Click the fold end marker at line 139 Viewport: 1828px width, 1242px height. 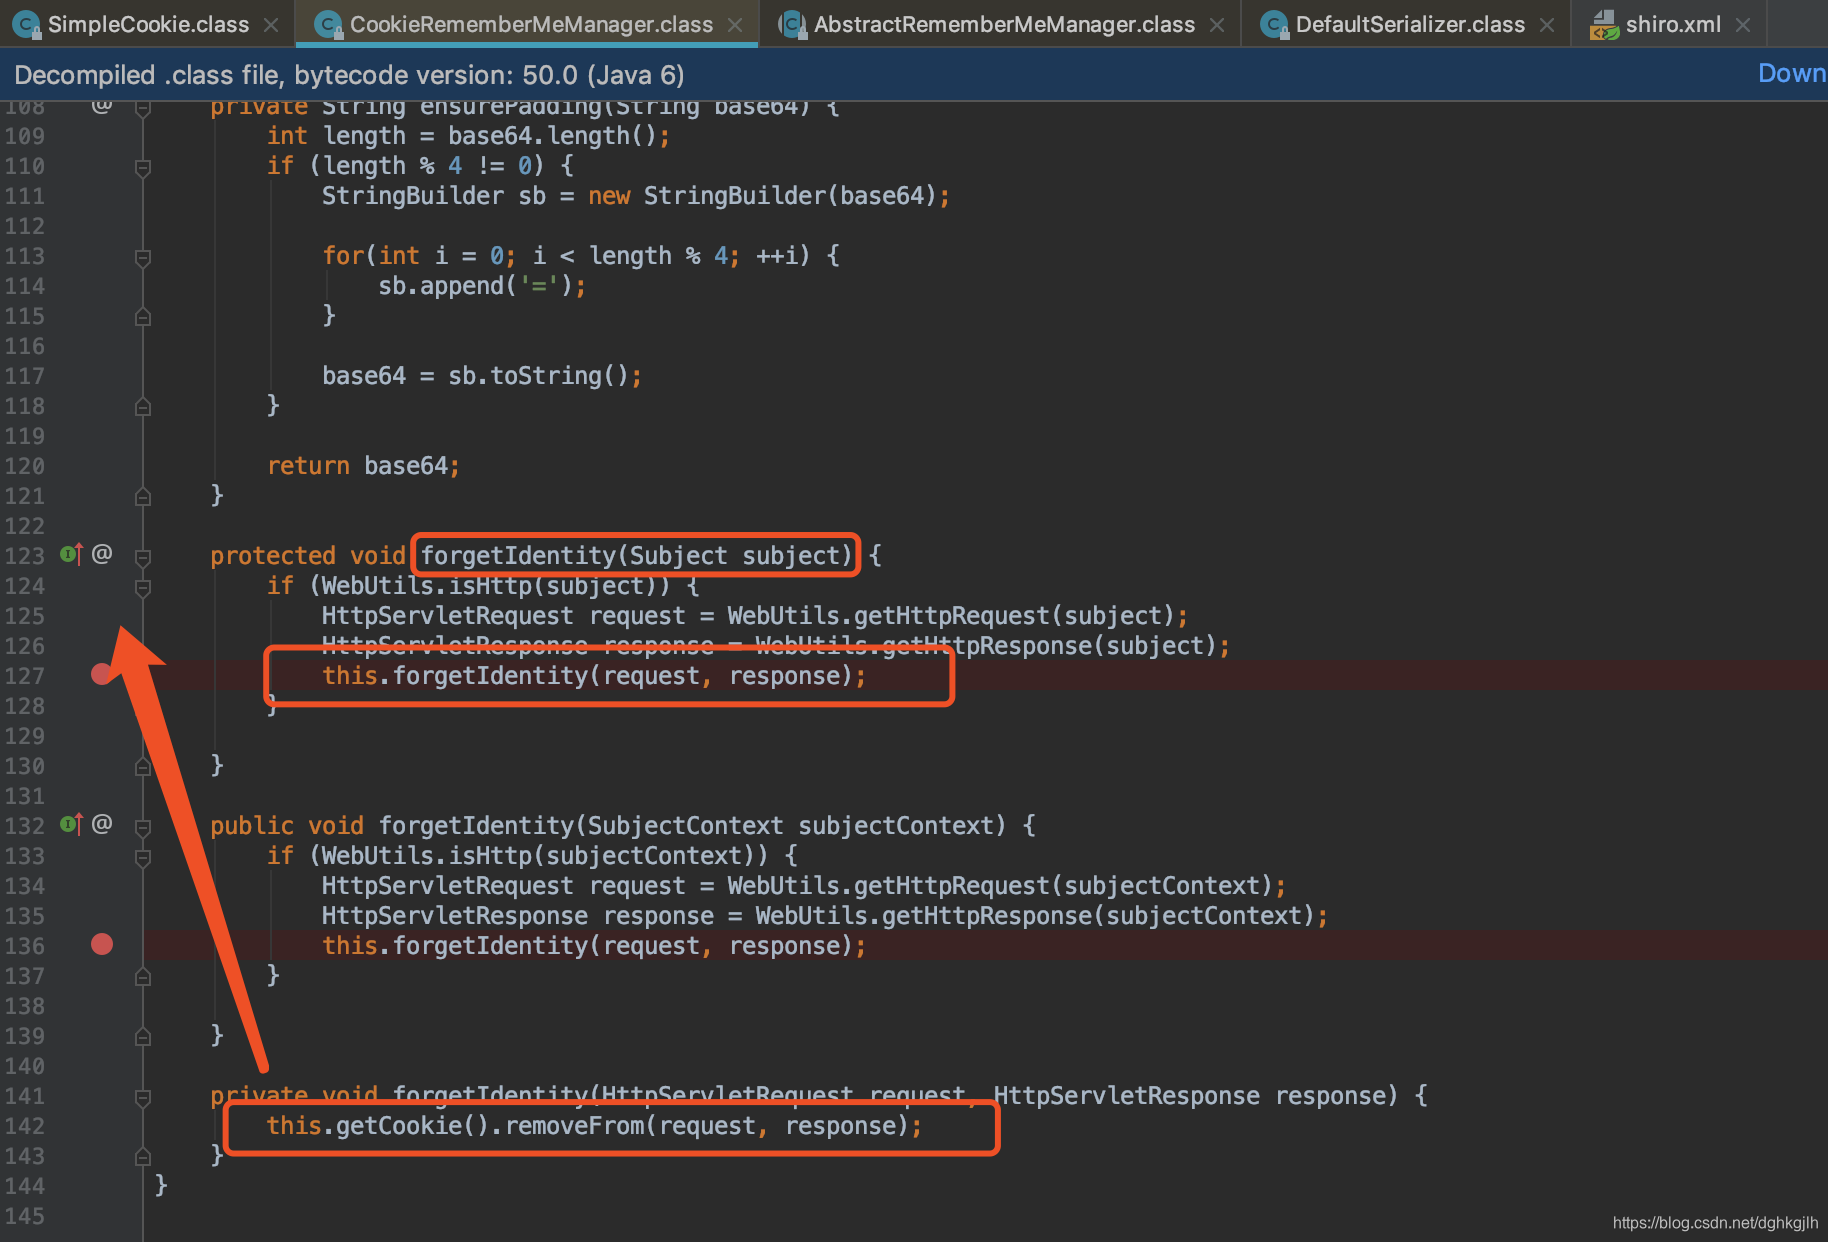click(x=143, y=1036)
